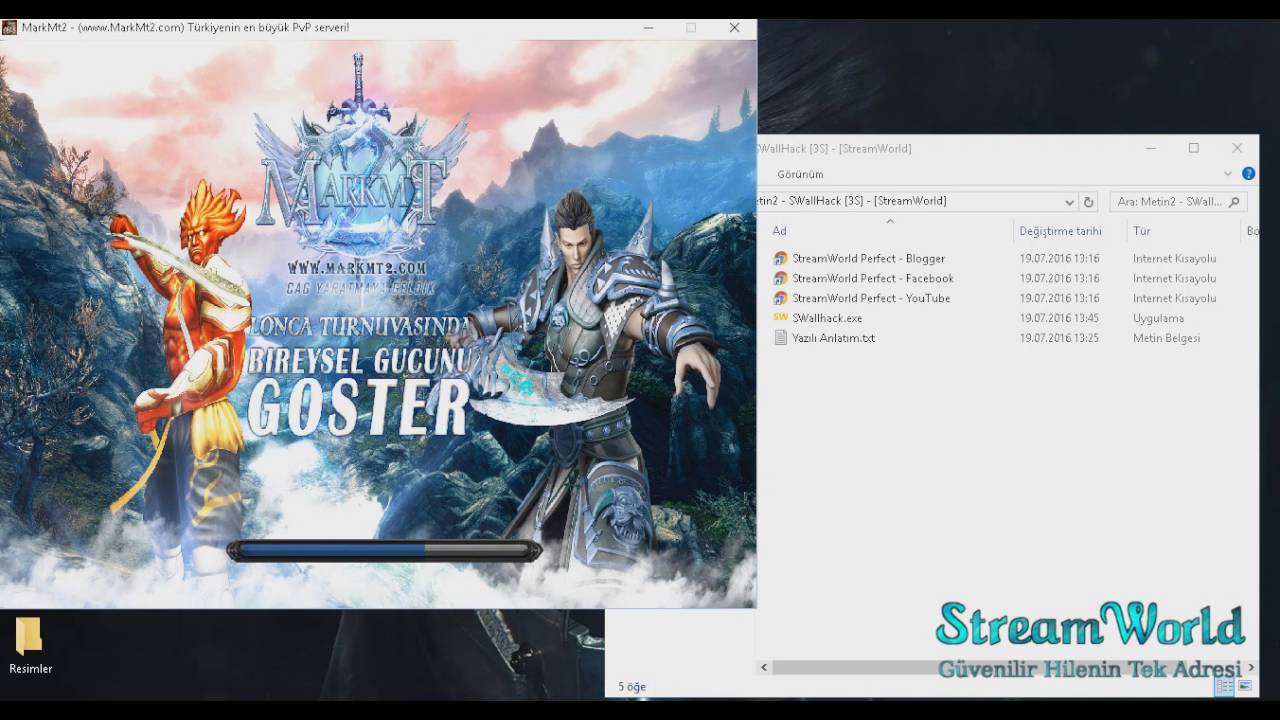The width and height of the screenshot is (1280, 720).
Task: Click the MarkMt2 loading progress bar
Action: click(x=384, y=549)
